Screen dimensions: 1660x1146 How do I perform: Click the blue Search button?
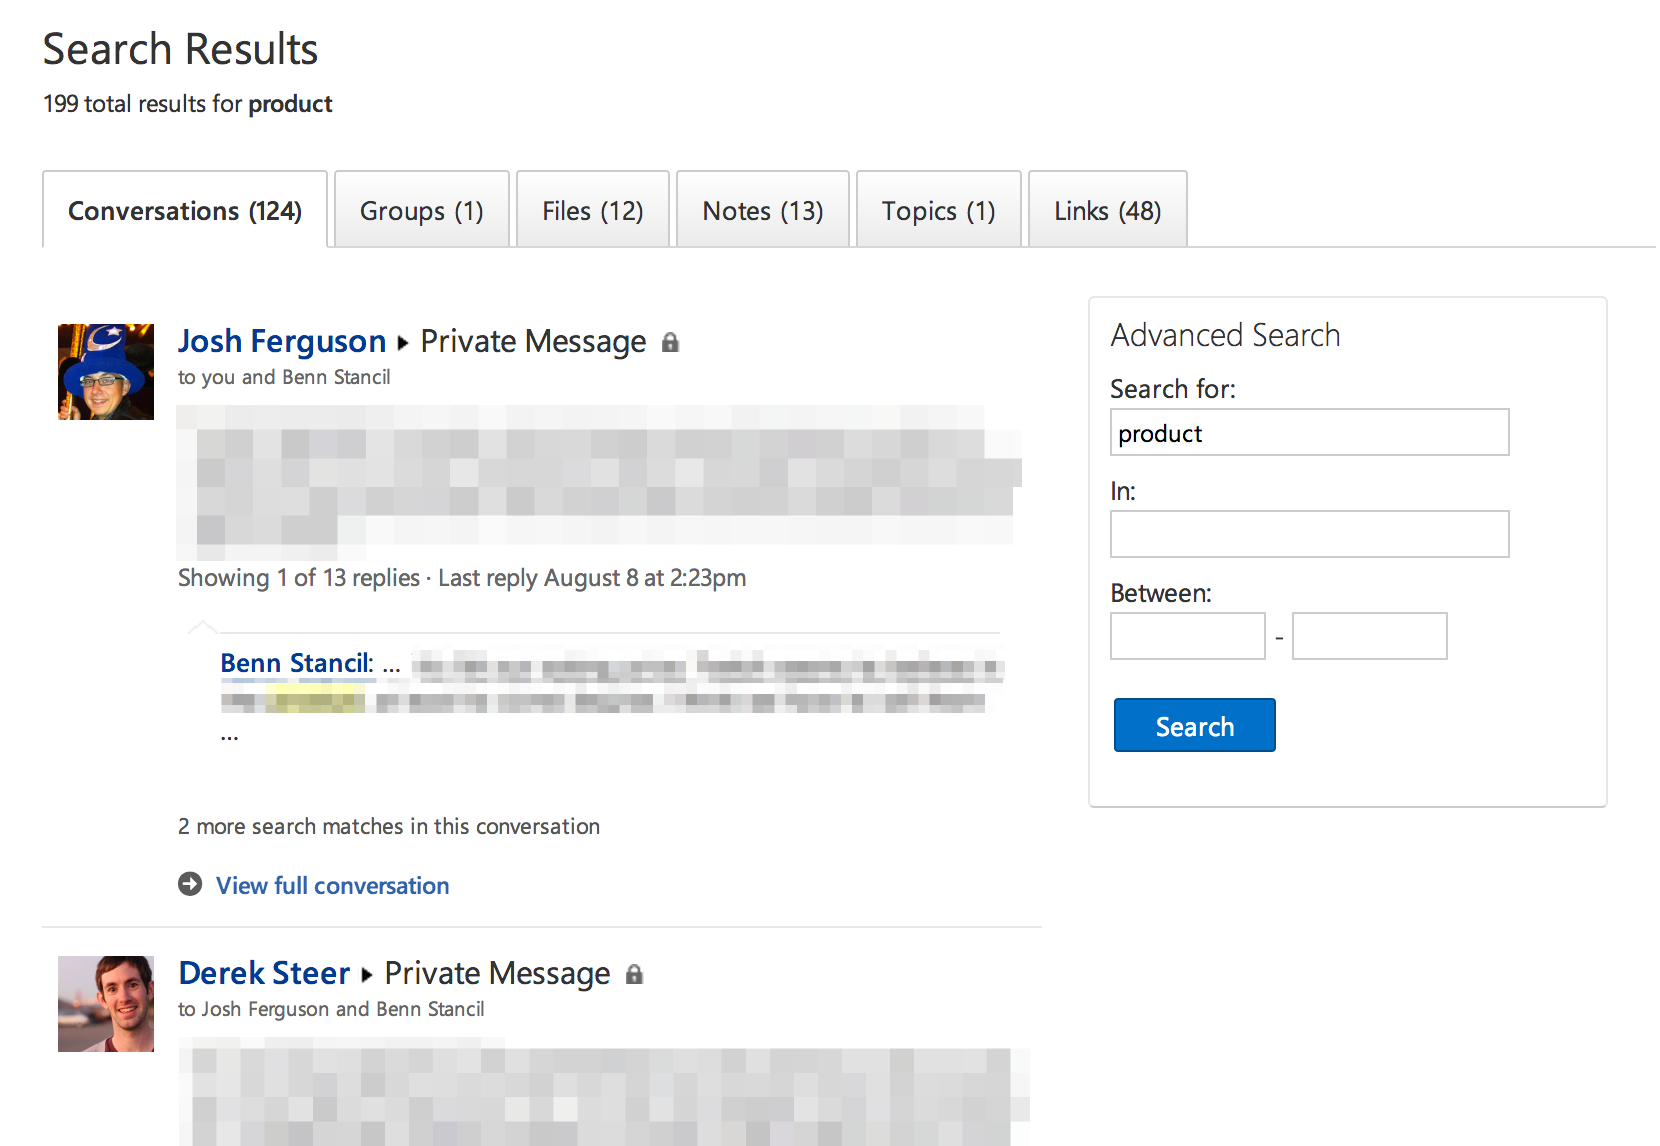(1195, 725)
